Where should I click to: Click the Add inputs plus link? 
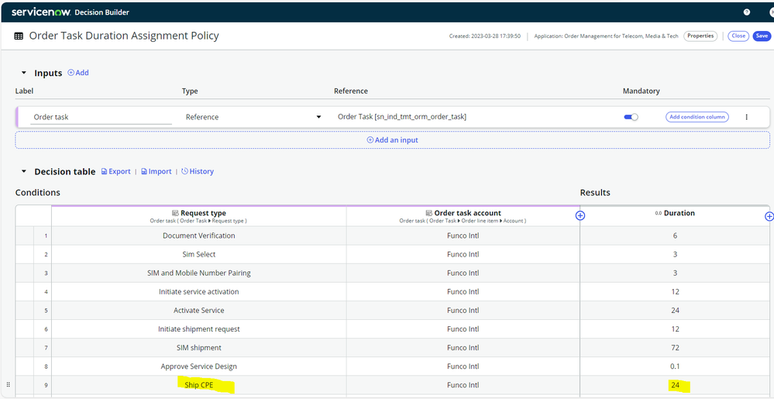(78, 73)
